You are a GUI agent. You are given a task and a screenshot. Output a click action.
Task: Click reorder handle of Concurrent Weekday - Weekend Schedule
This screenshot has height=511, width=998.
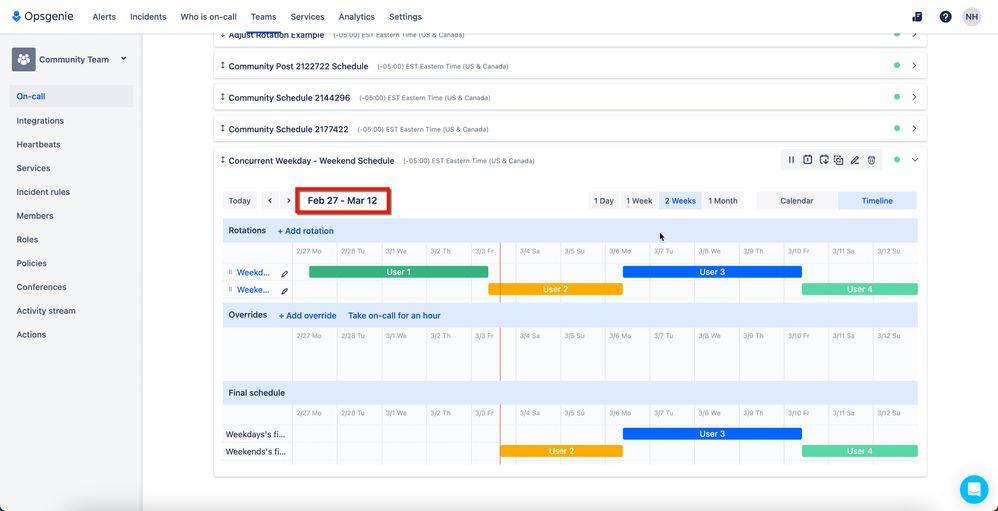click(x=223, y=160)
